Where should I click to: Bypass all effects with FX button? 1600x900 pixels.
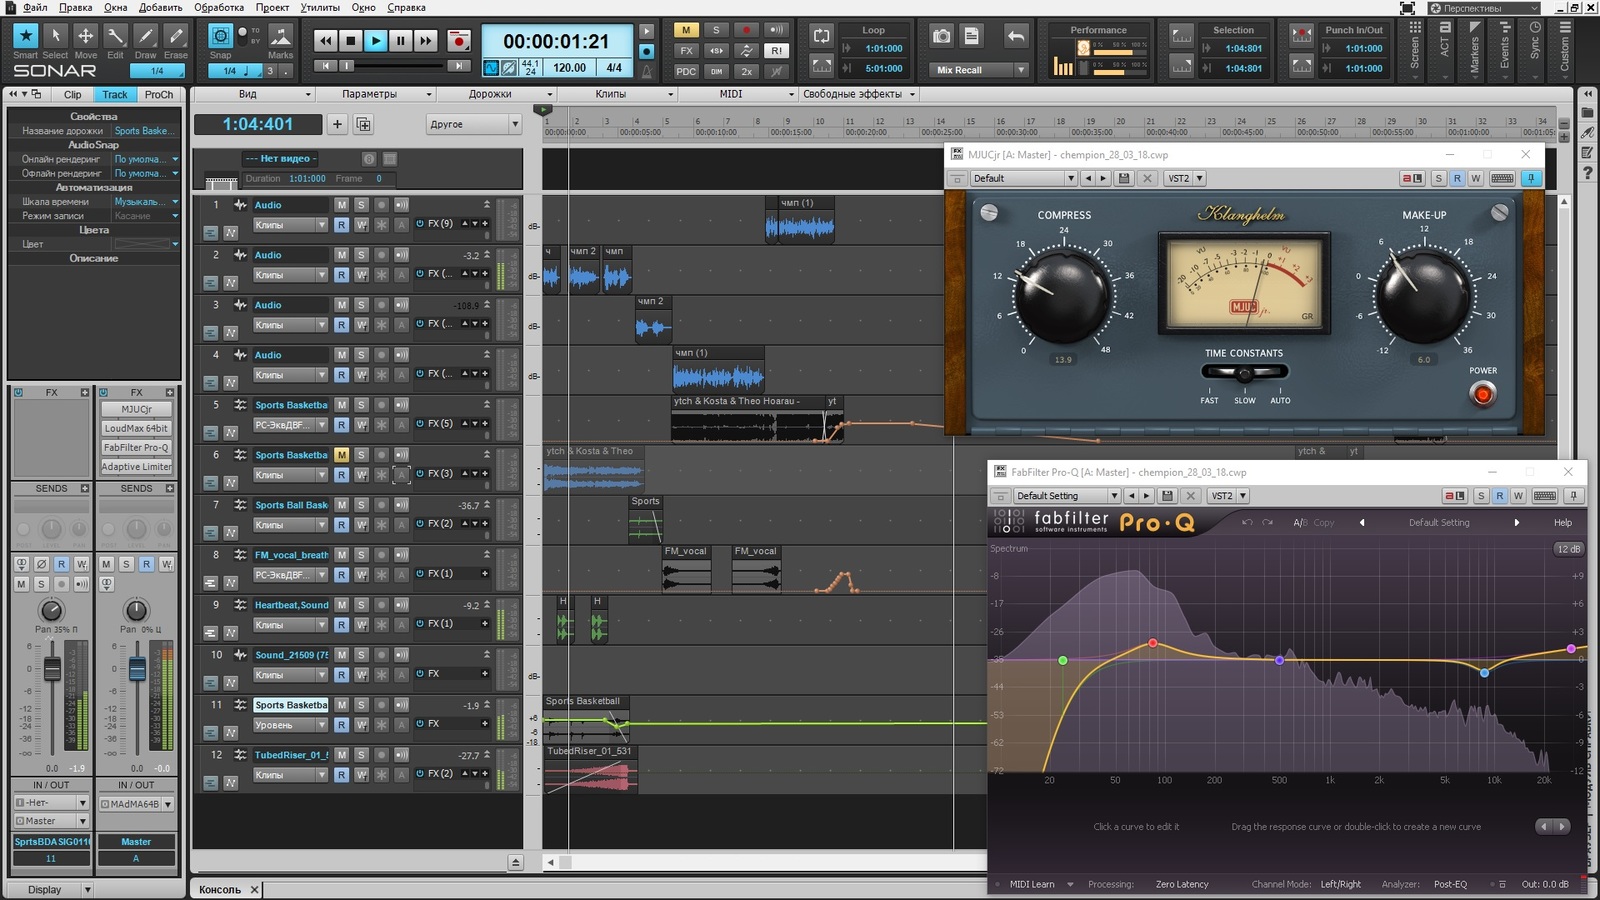(686, 50)
